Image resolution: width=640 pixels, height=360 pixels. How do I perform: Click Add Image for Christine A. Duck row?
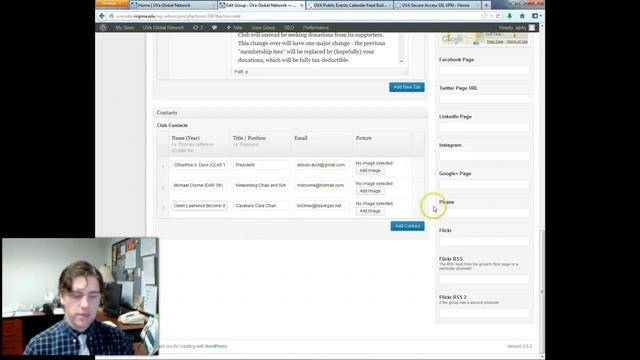coord(370,171)
